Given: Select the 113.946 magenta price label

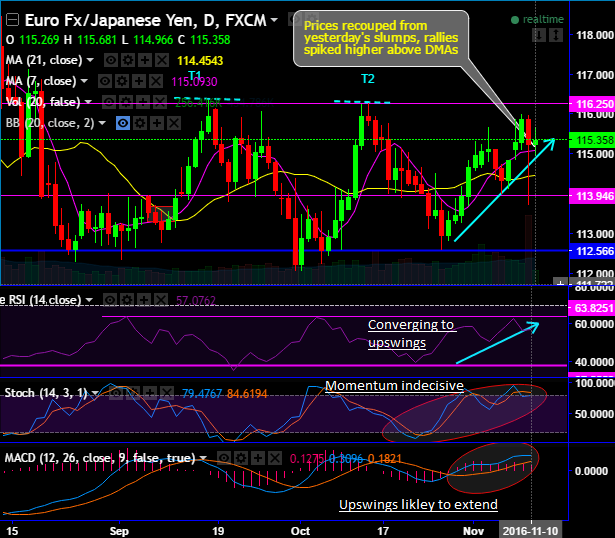Looking at the screenshot, I should 592,196.
